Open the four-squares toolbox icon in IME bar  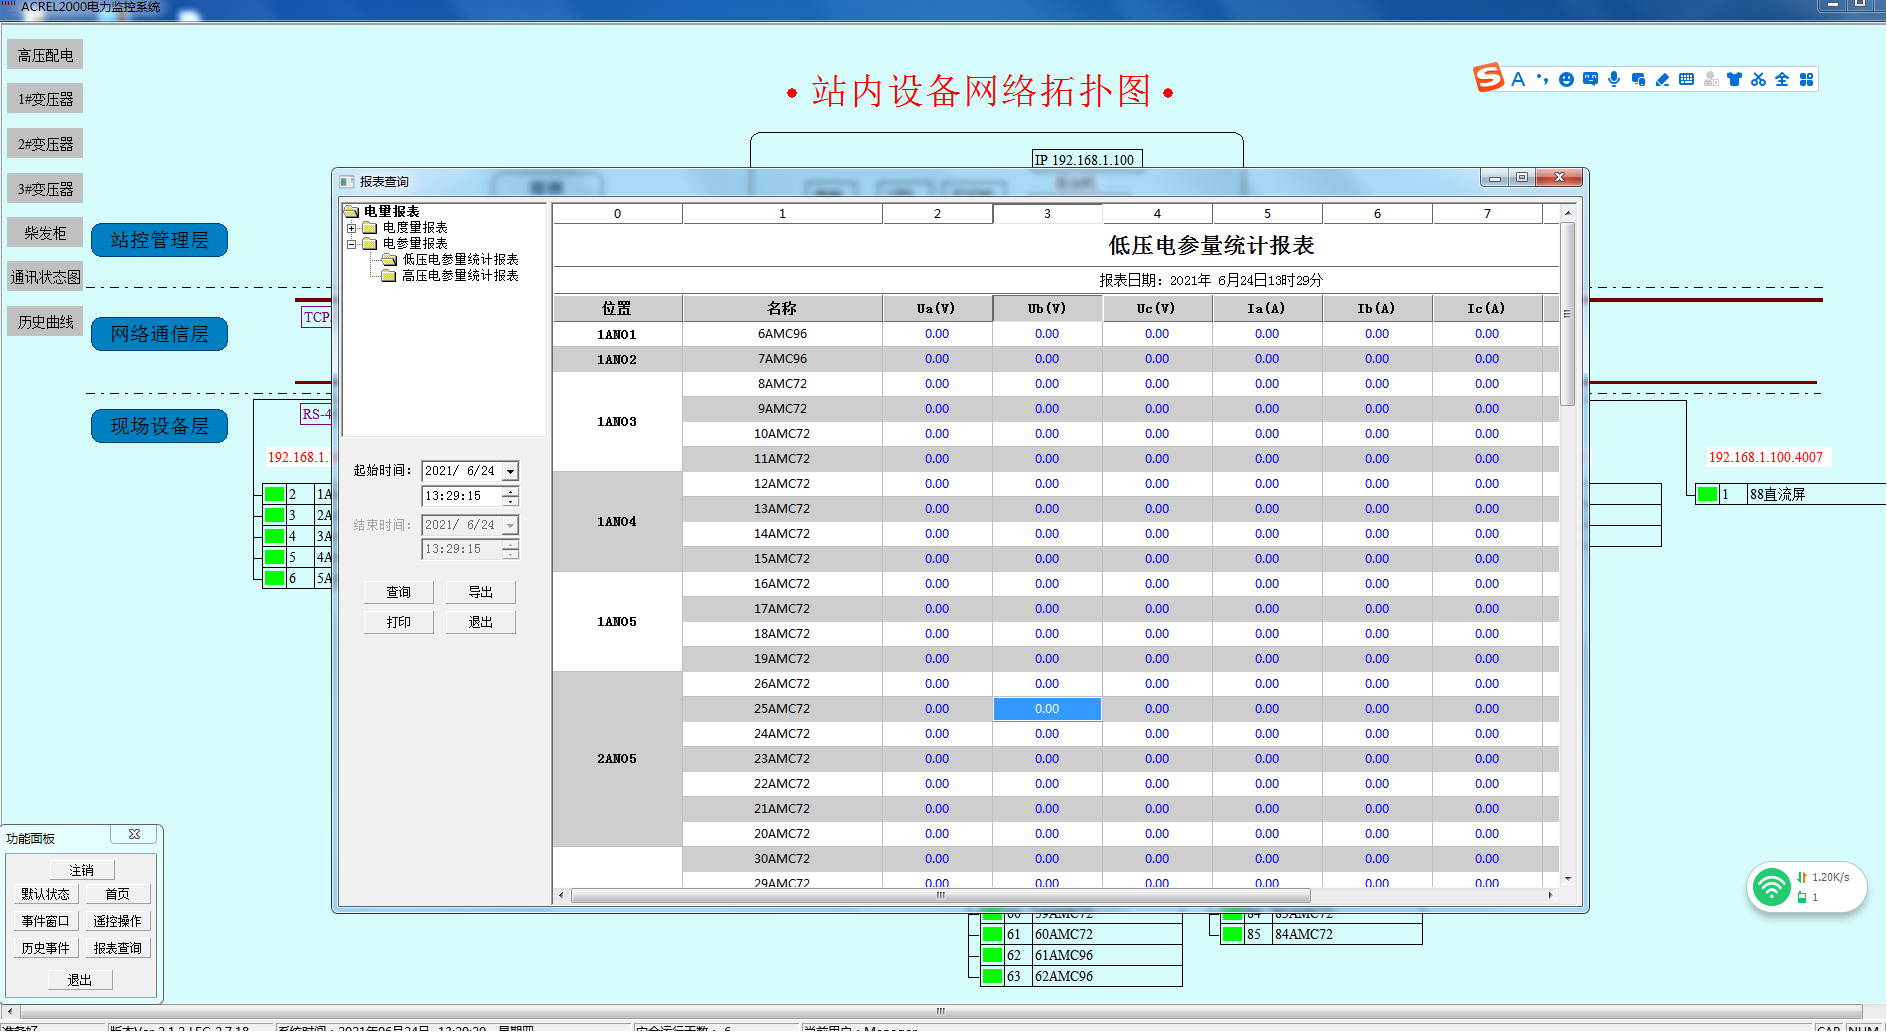click(x=1806, y=79)
